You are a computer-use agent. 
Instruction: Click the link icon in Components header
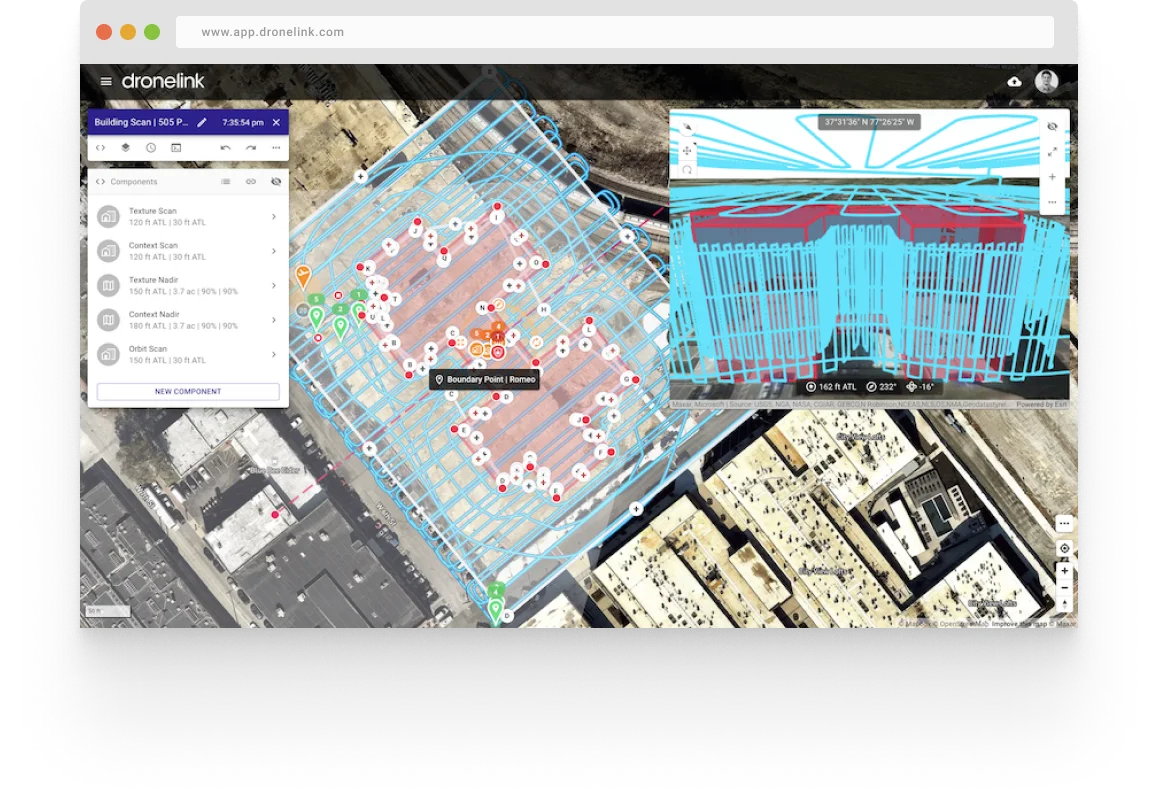point(251,182)
